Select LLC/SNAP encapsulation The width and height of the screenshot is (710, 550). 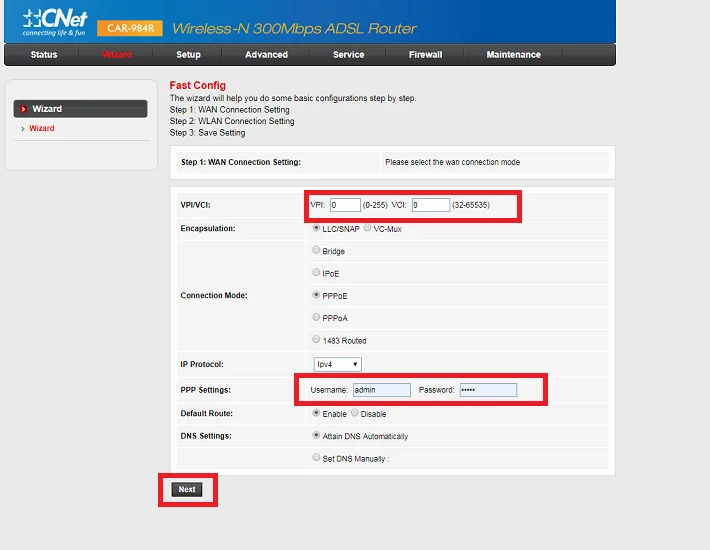tap(317, 228)
